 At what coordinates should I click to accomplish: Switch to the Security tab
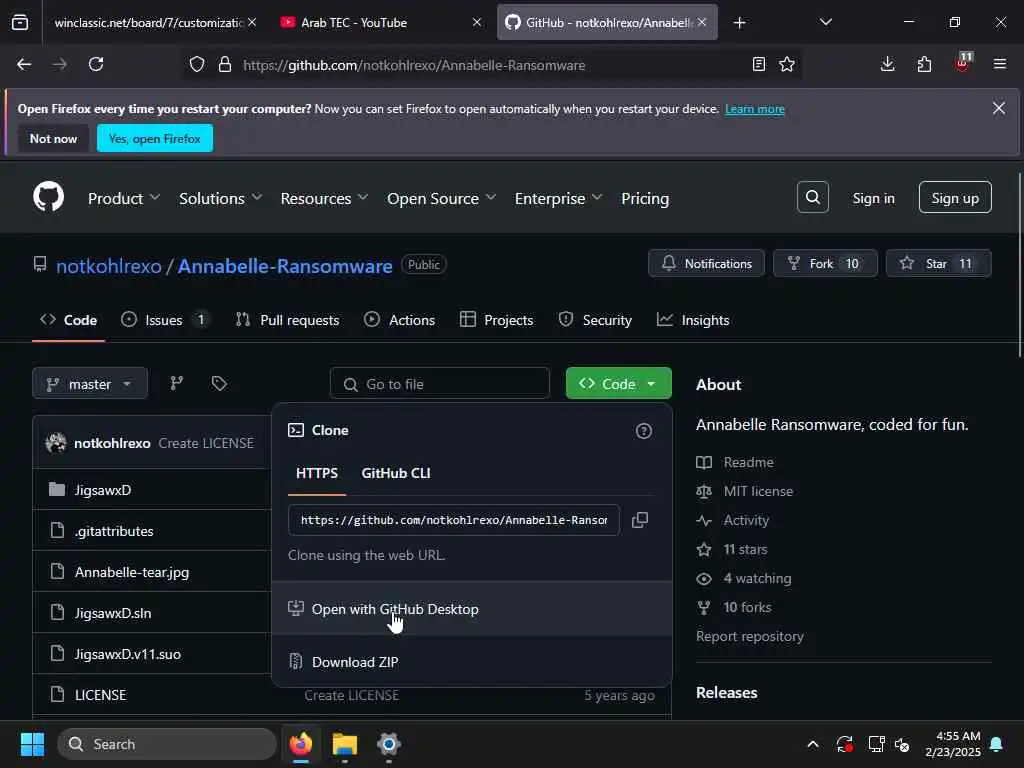click(595, 320)
